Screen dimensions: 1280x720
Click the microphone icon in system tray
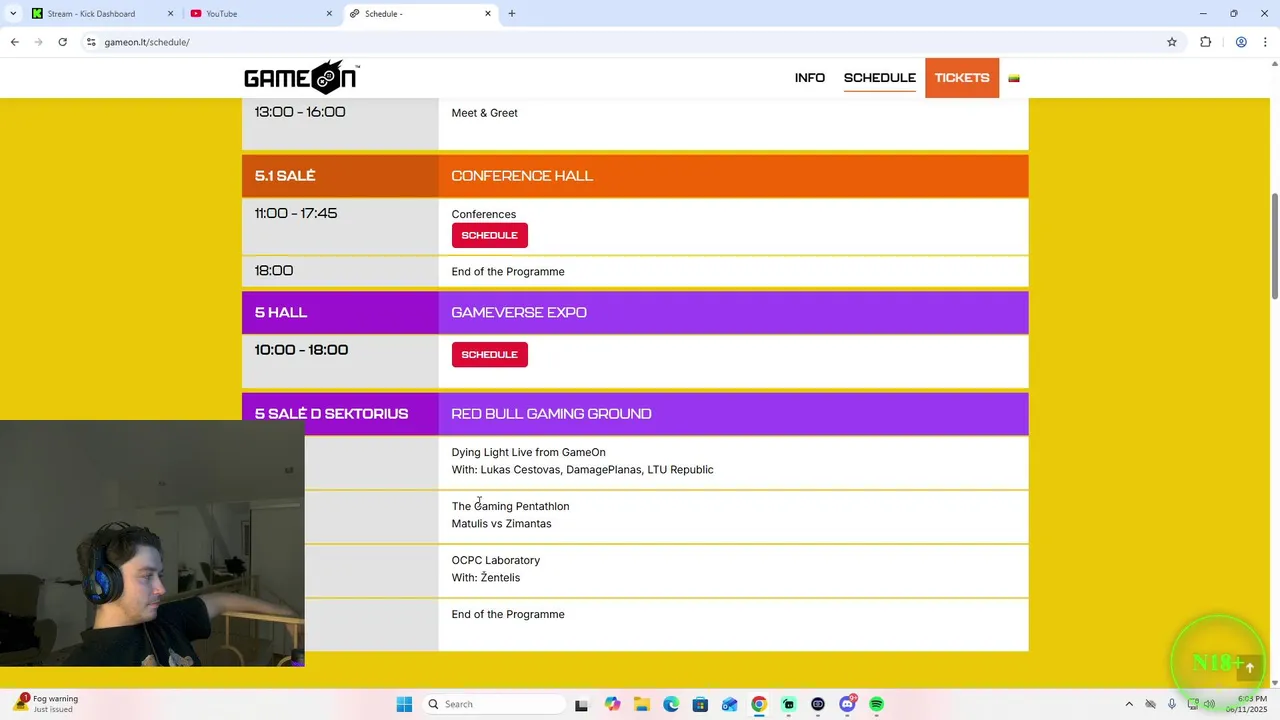1172,704
